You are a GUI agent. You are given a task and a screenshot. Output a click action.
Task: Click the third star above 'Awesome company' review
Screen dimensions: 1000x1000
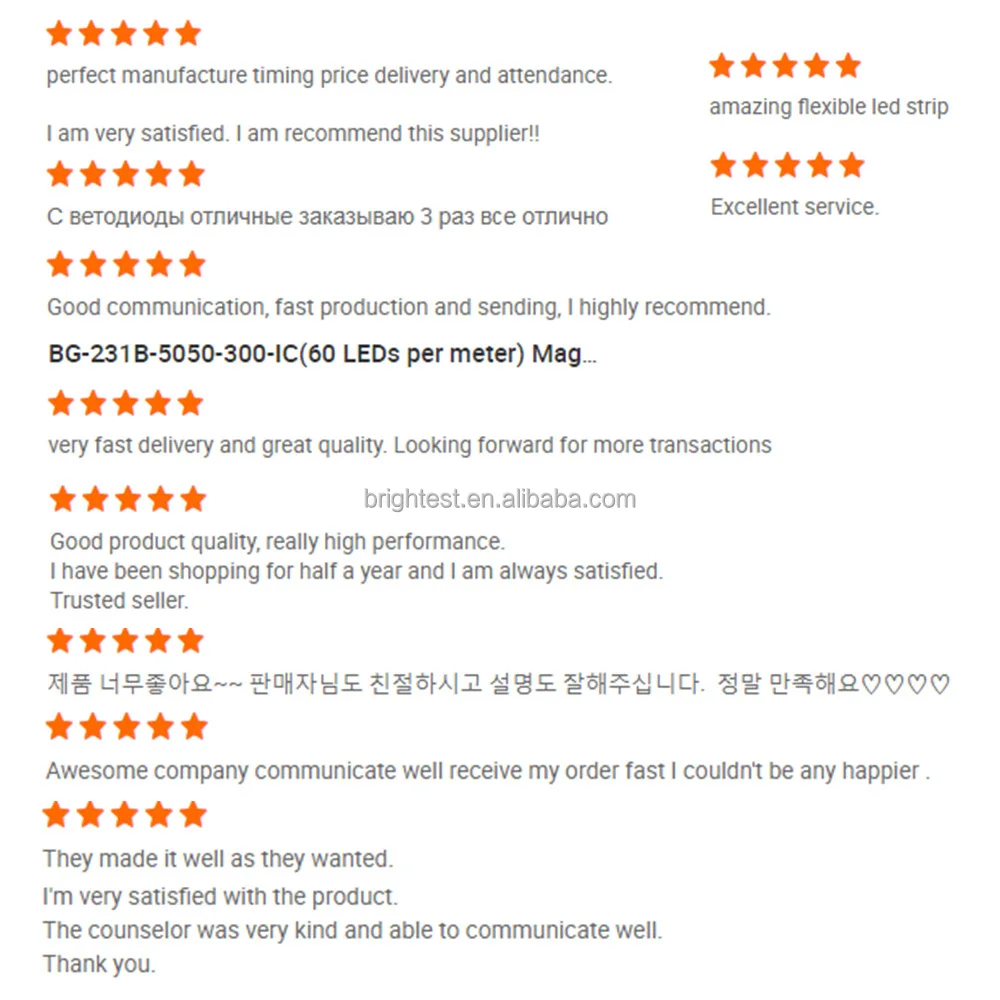click(x=126, y=727)
